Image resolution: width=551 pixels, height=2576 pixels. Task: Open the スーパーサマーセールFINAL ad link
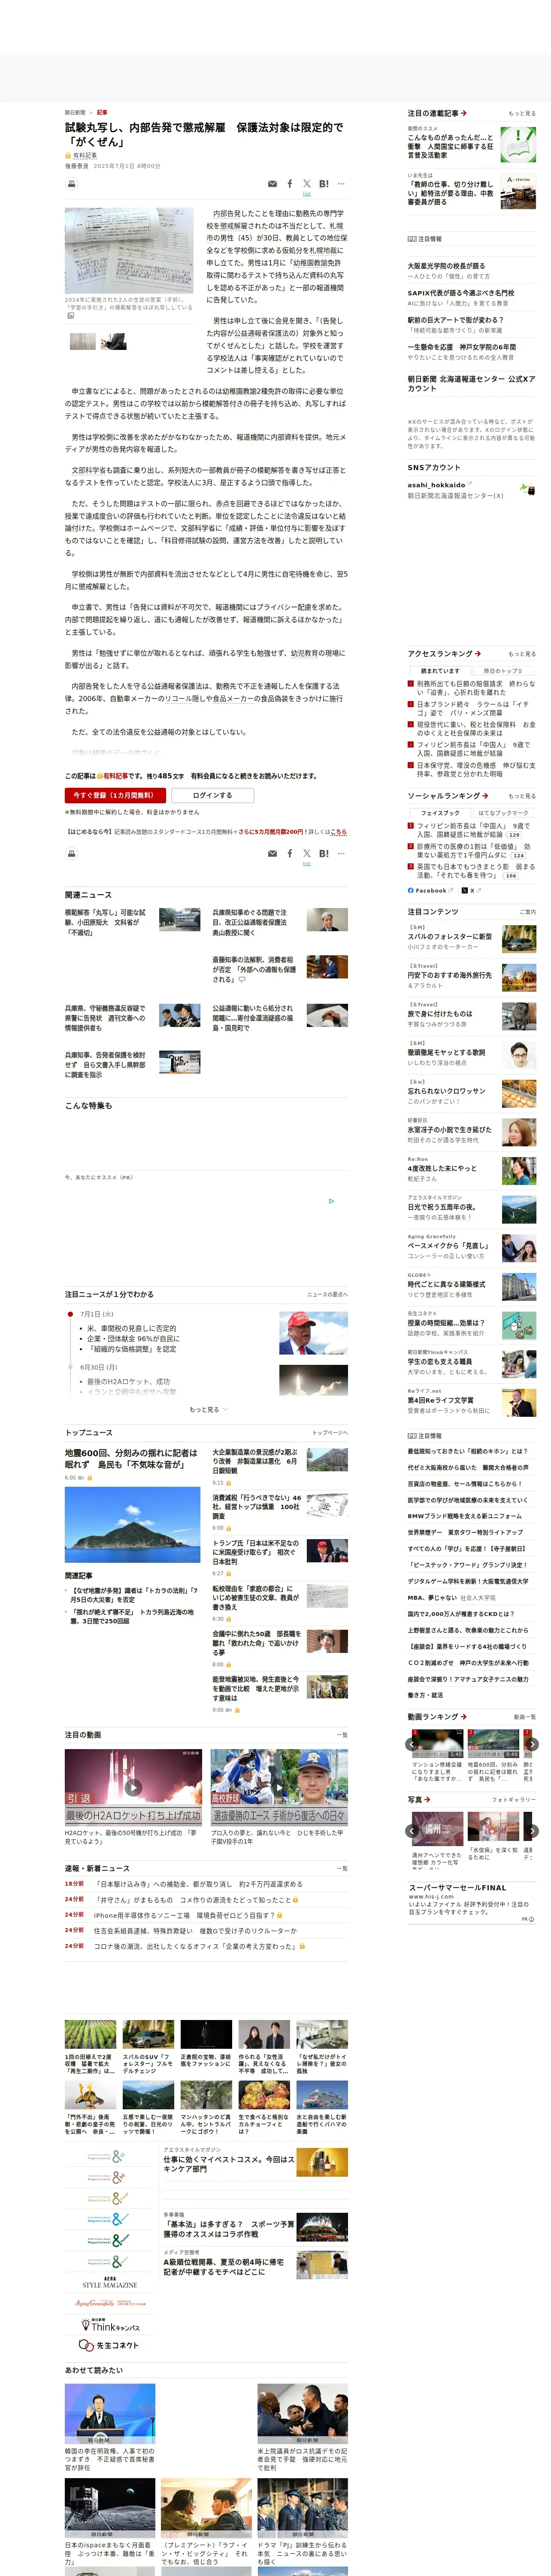point(457,1888)
